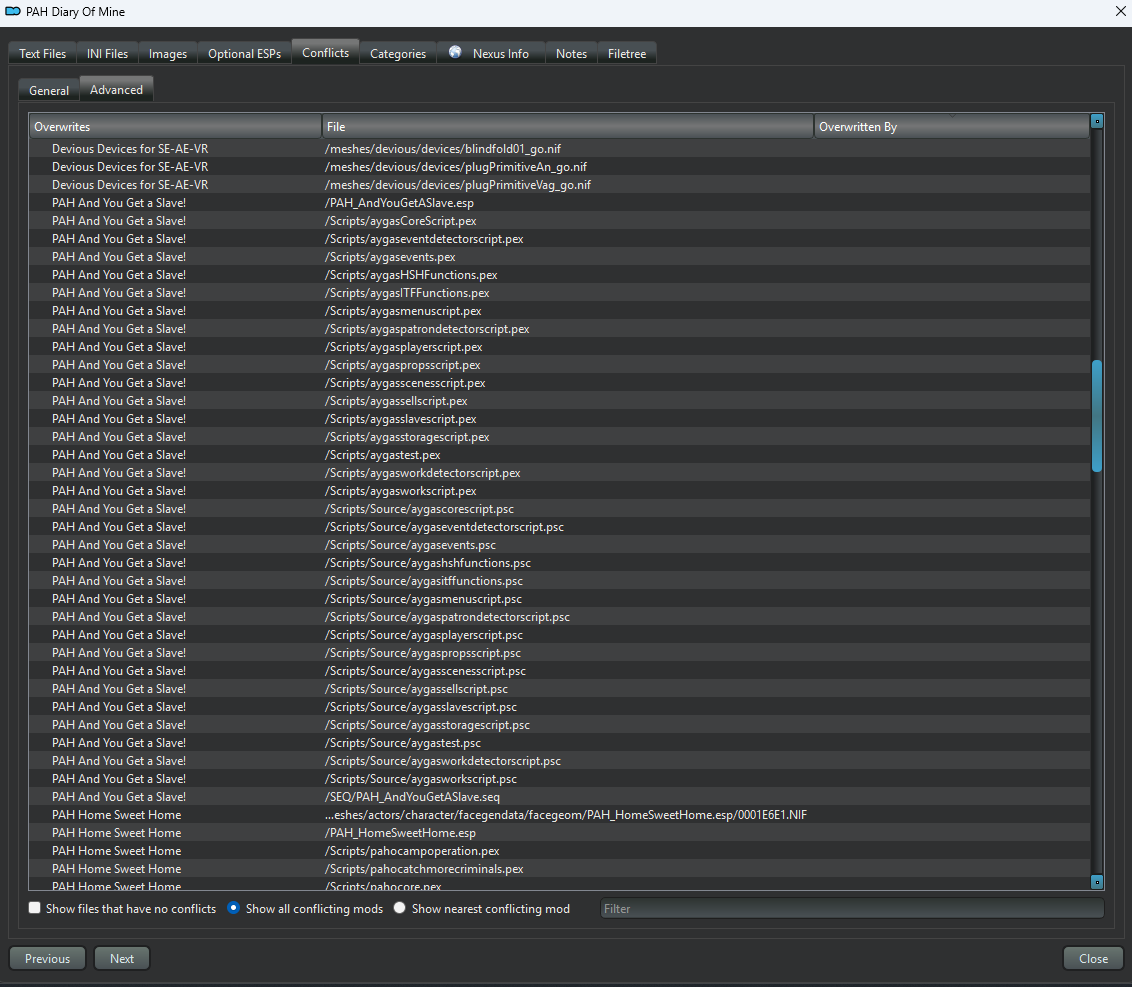Open the Optional ESPs tab
Screen dimensions: 1132x987
(x=244, y=53)
